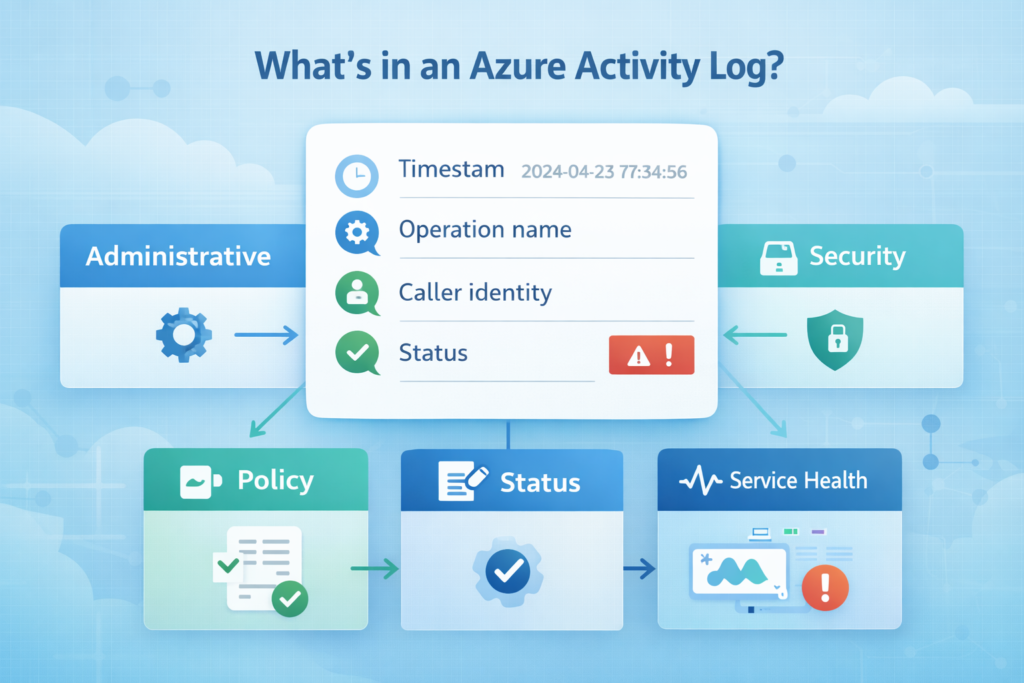Click the heartbeat icon on Service Health header
Image resolution: width=1024 pixels, height=683 pixels.
click(x=698, y=480)
